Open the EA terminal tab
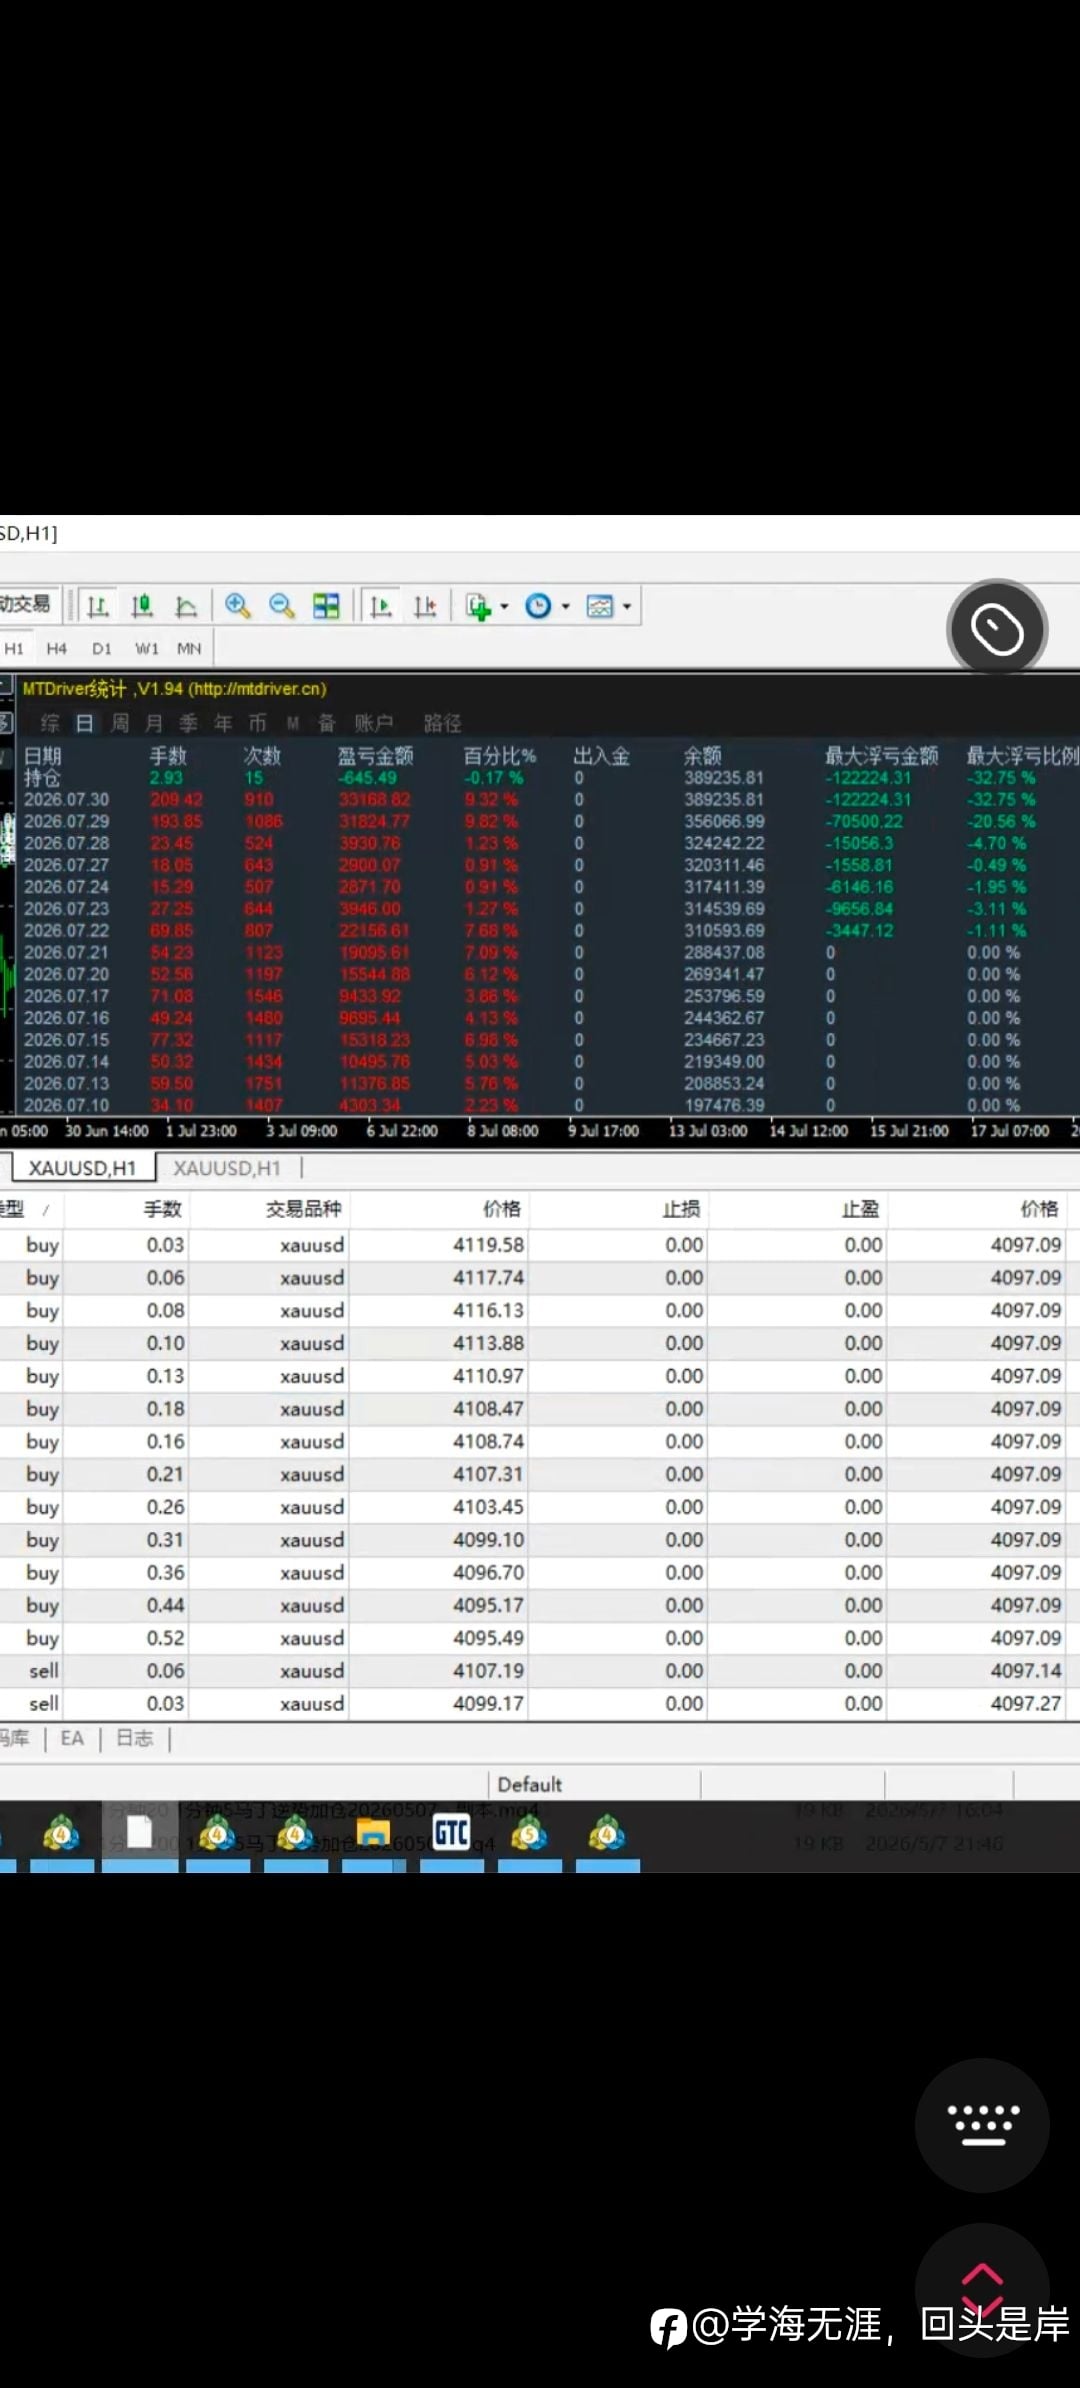The height and width of the screenshot is (2388, 1080). pos(72,1738)
